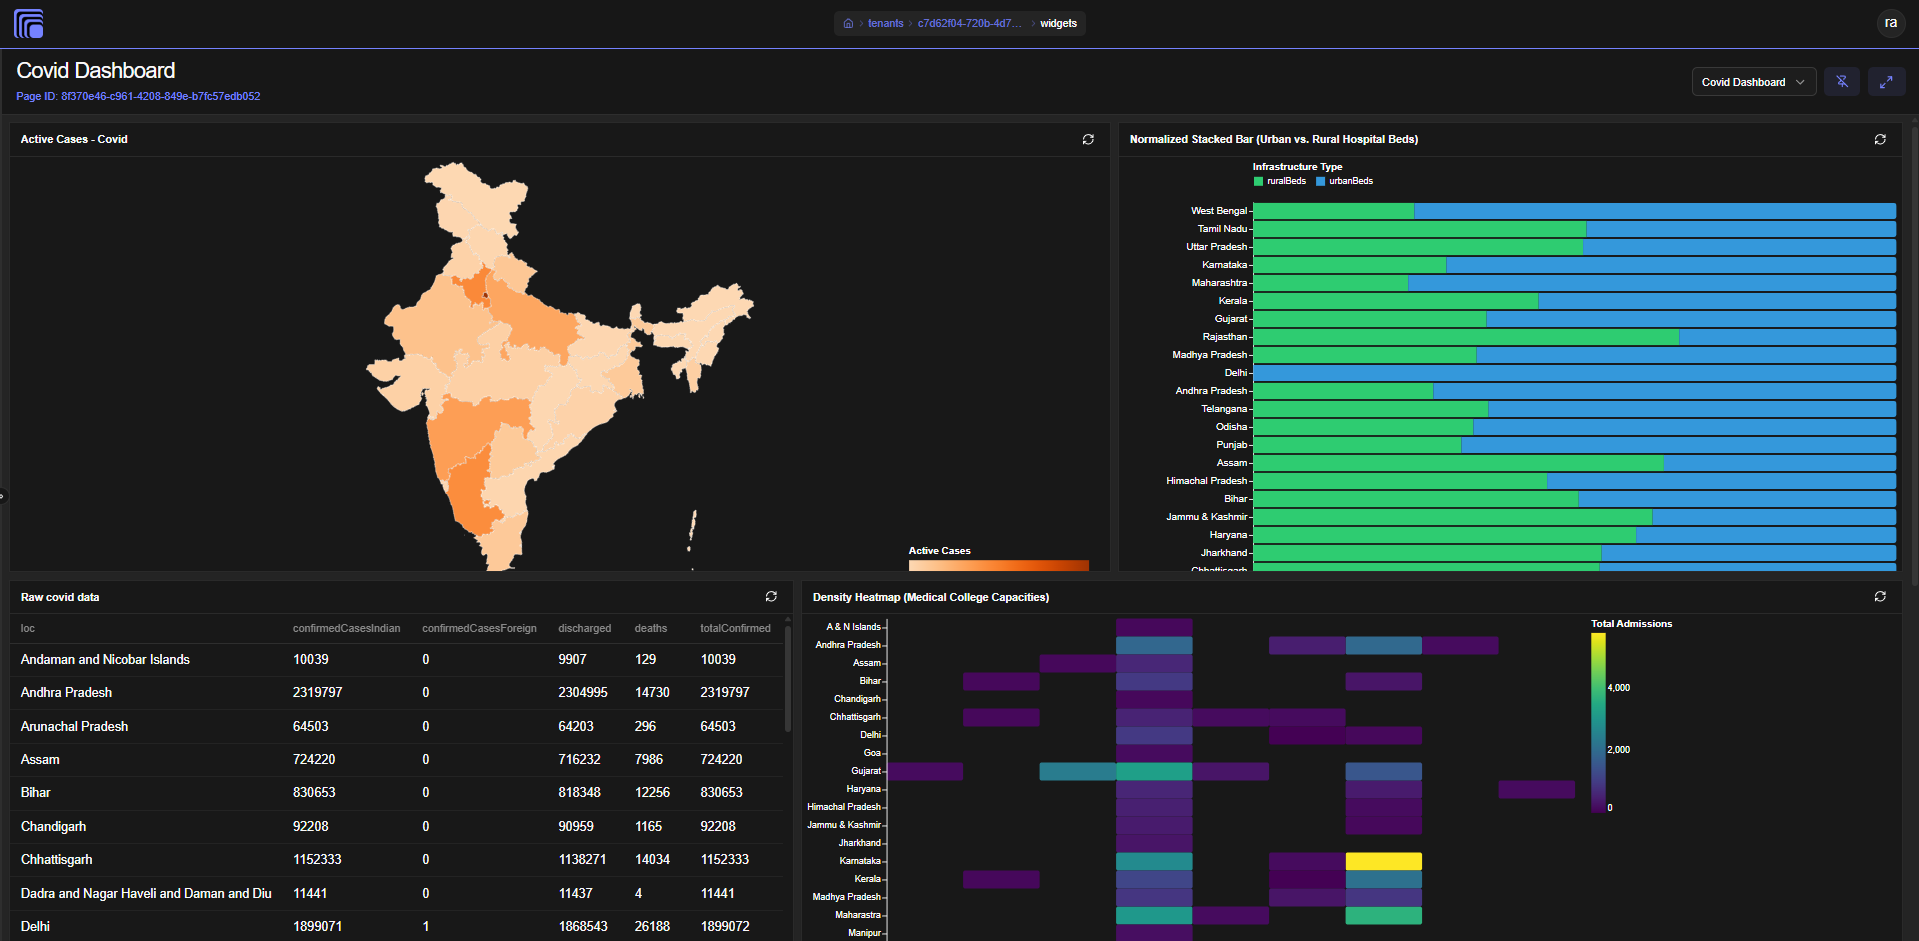This screenshot has height=941, width=1919.
Task: Click the Active Cases color gradient legend
Action: tap(998, 565)
